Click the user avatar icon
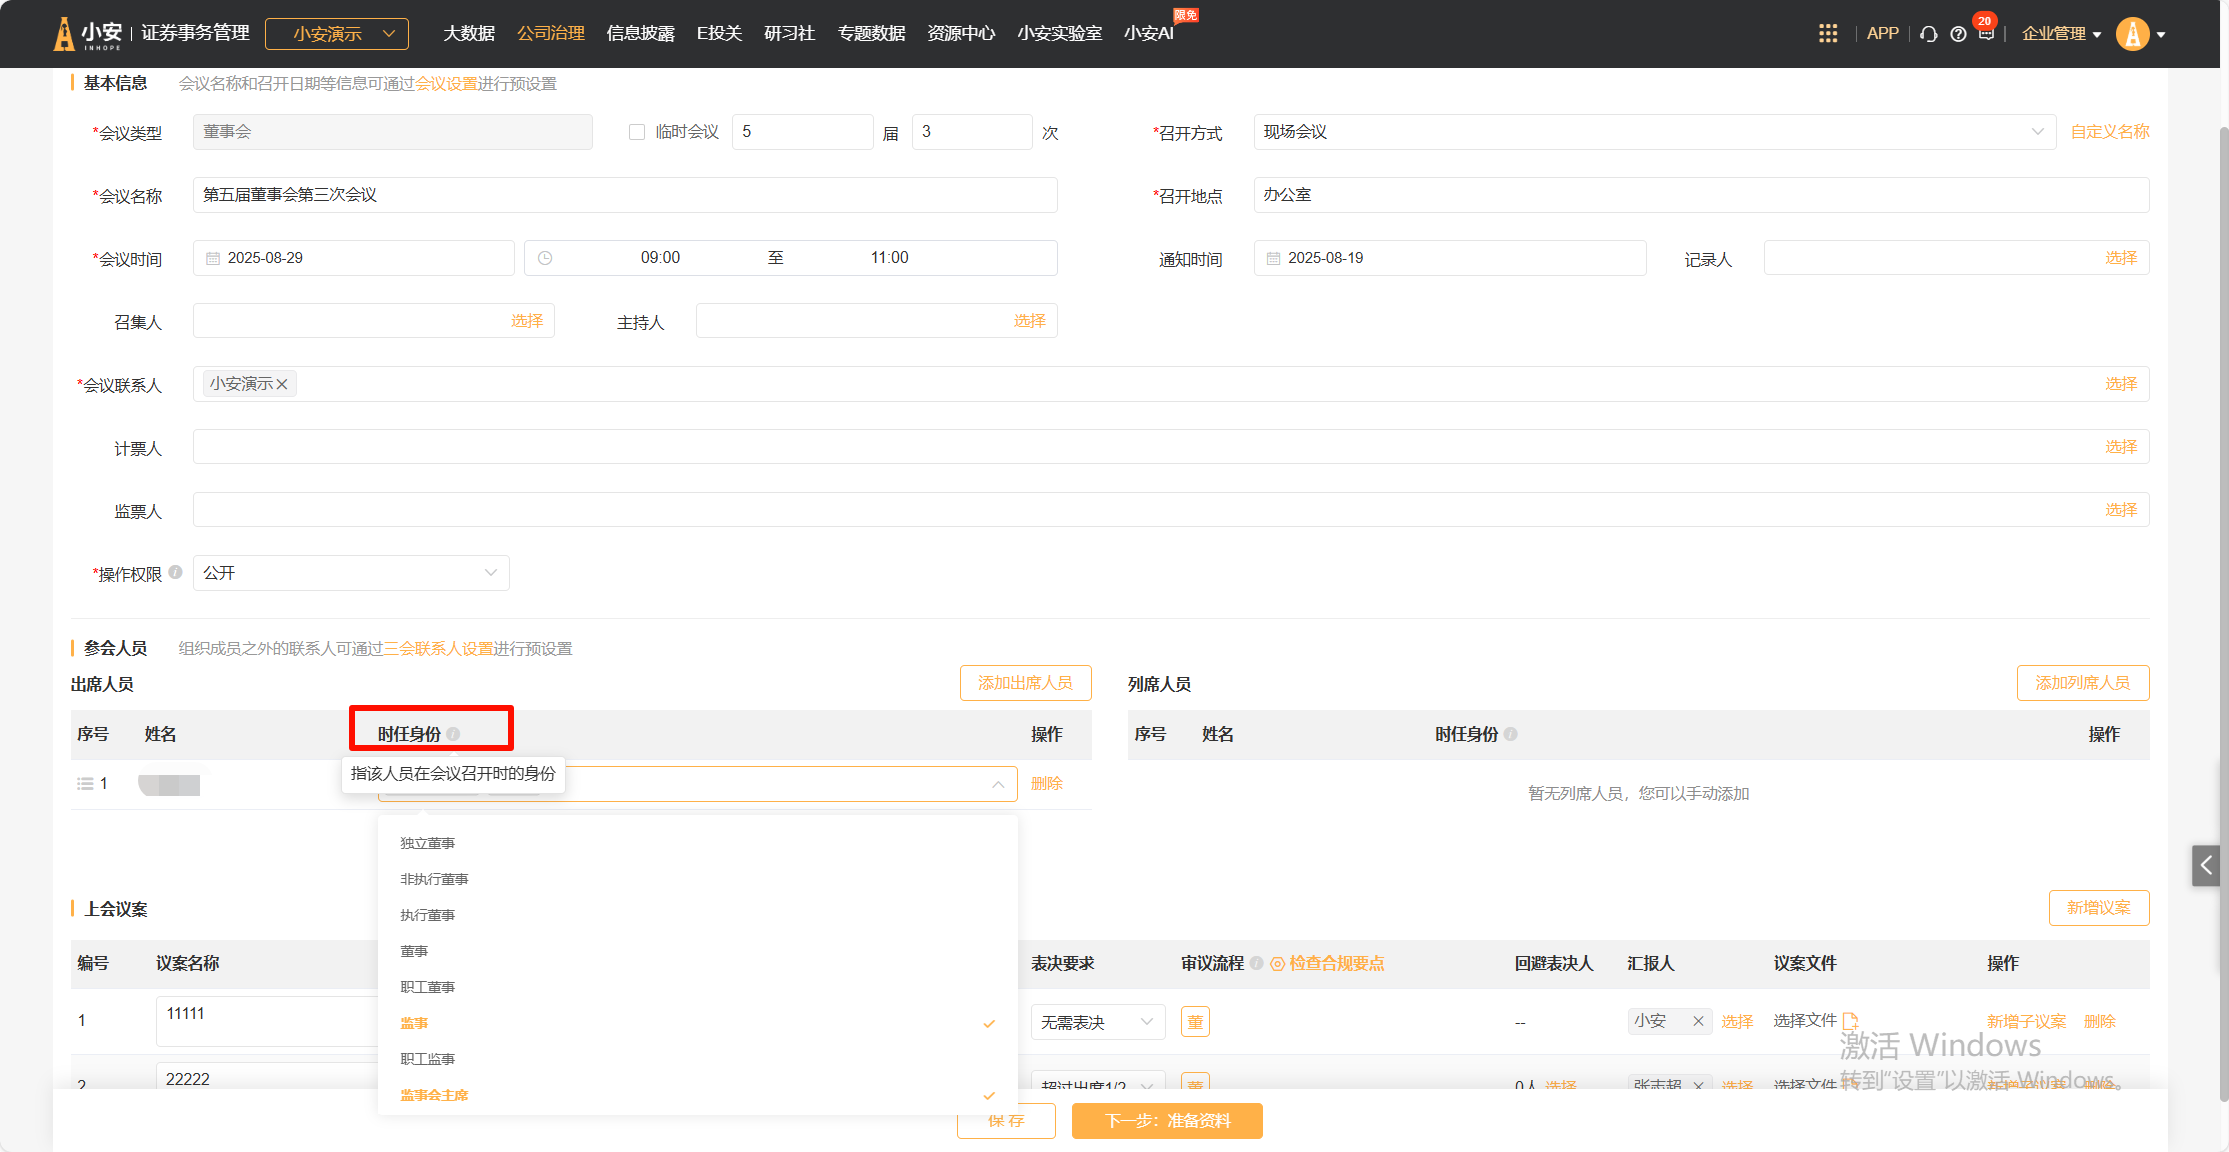This screenshot has height=1152, width=2229. [x=2132, y=34]
